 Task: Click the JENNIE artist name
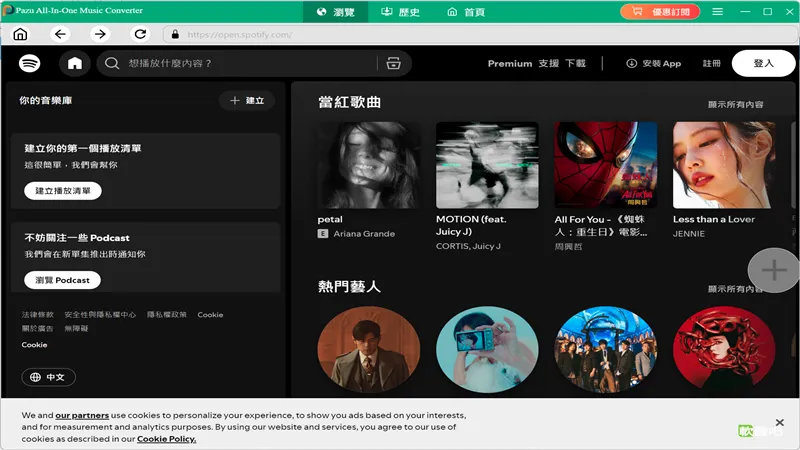point(689,234)
